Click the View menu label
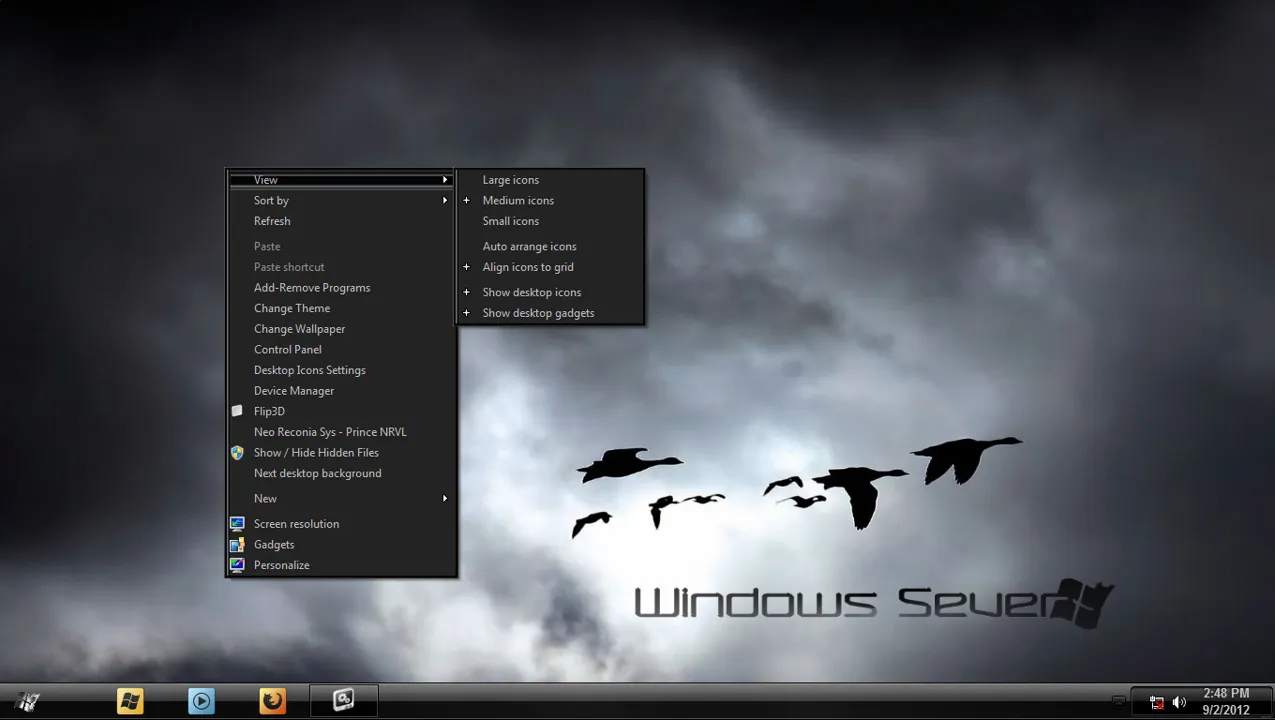The width and height of the screenshot is (1275, 720). pyautogui.click(x=266, y=180)
